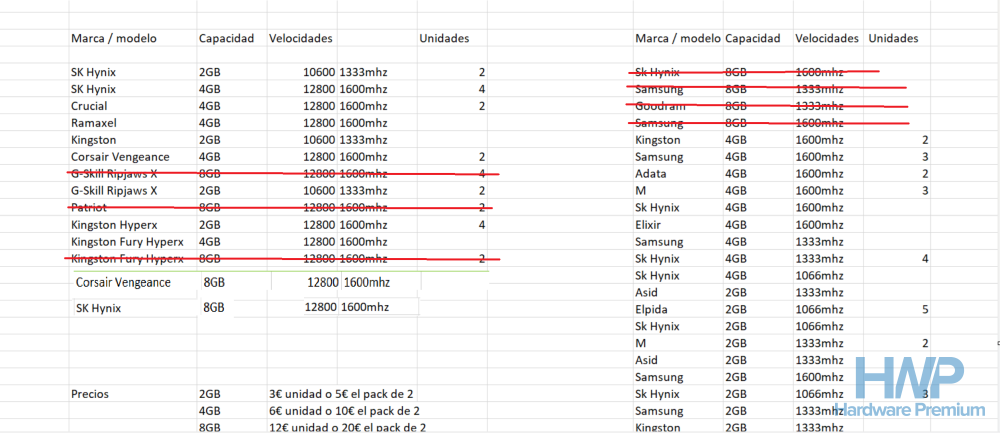Click 'Corsair Vengeance' in the 8GB row

click(123, 283)
